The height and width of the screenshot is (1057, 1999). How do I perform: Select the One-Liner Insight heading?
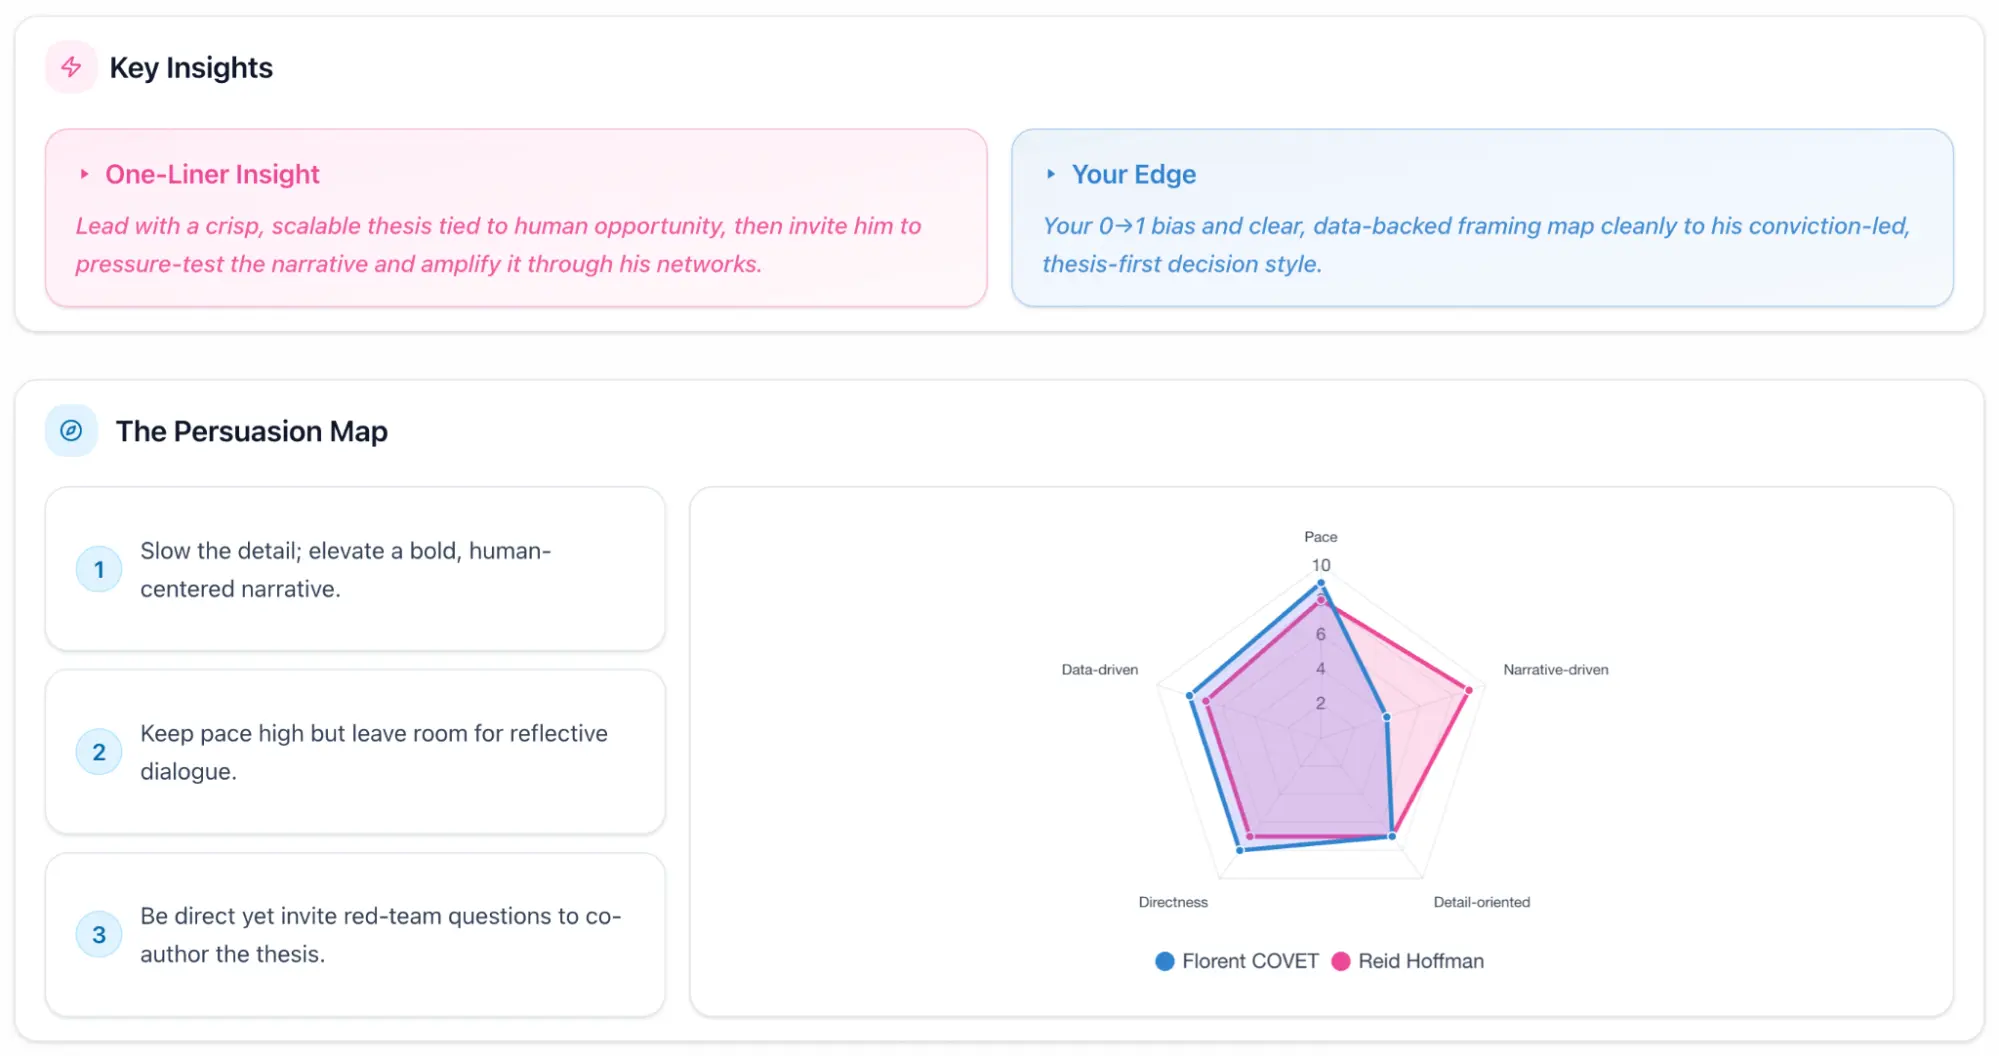point(212,174)
